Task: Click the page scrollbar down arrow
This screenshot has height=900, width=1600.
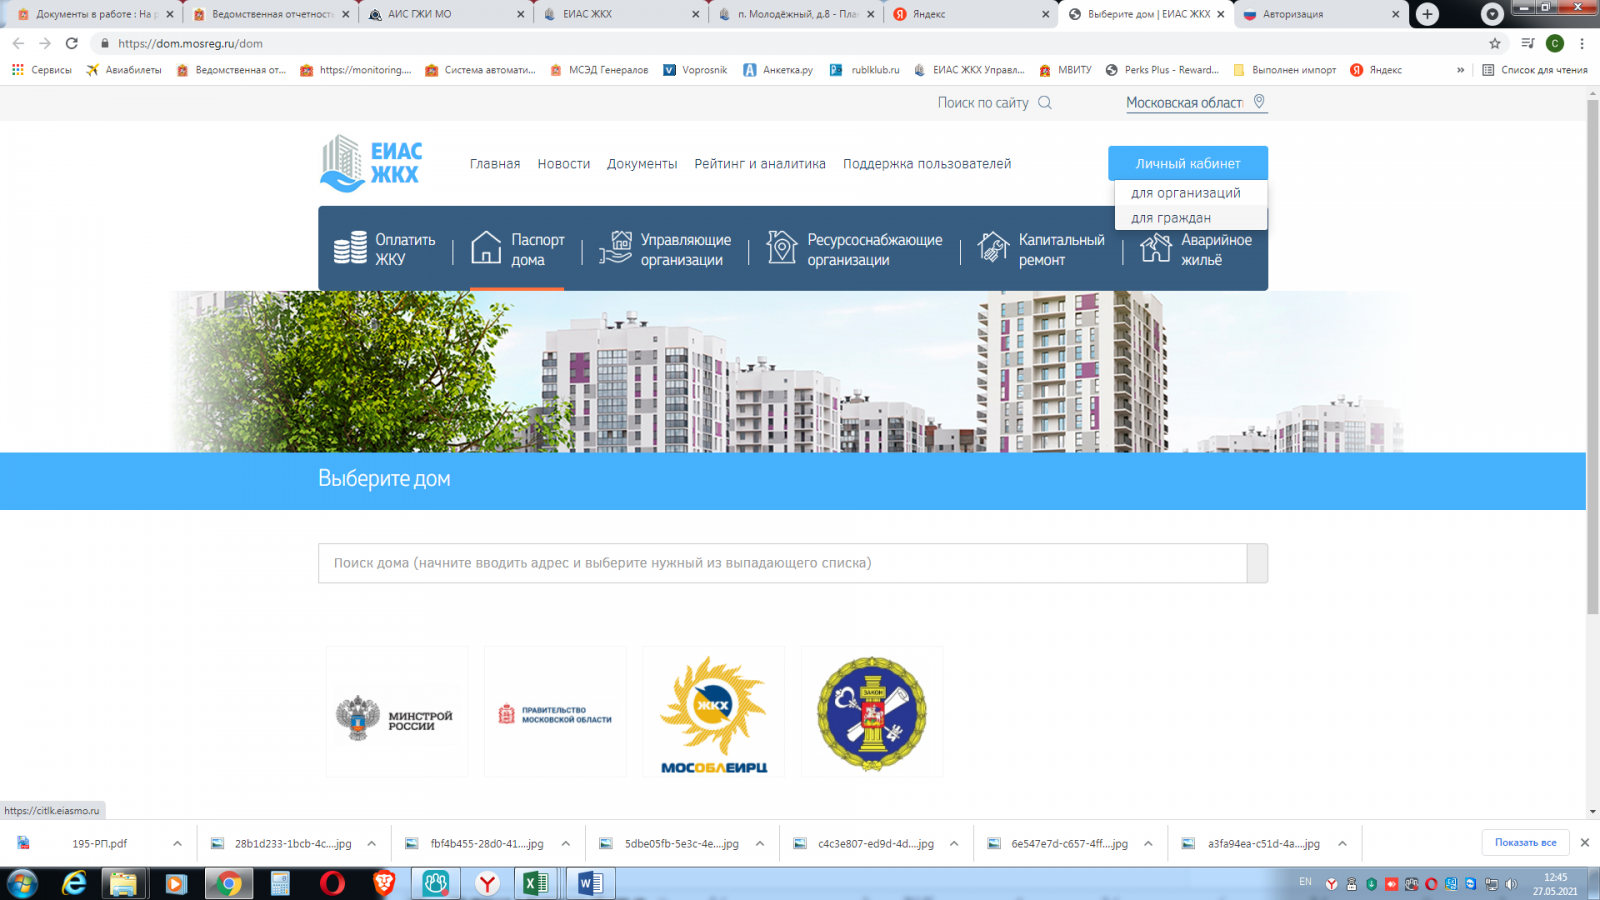Action: point(1592,811)
